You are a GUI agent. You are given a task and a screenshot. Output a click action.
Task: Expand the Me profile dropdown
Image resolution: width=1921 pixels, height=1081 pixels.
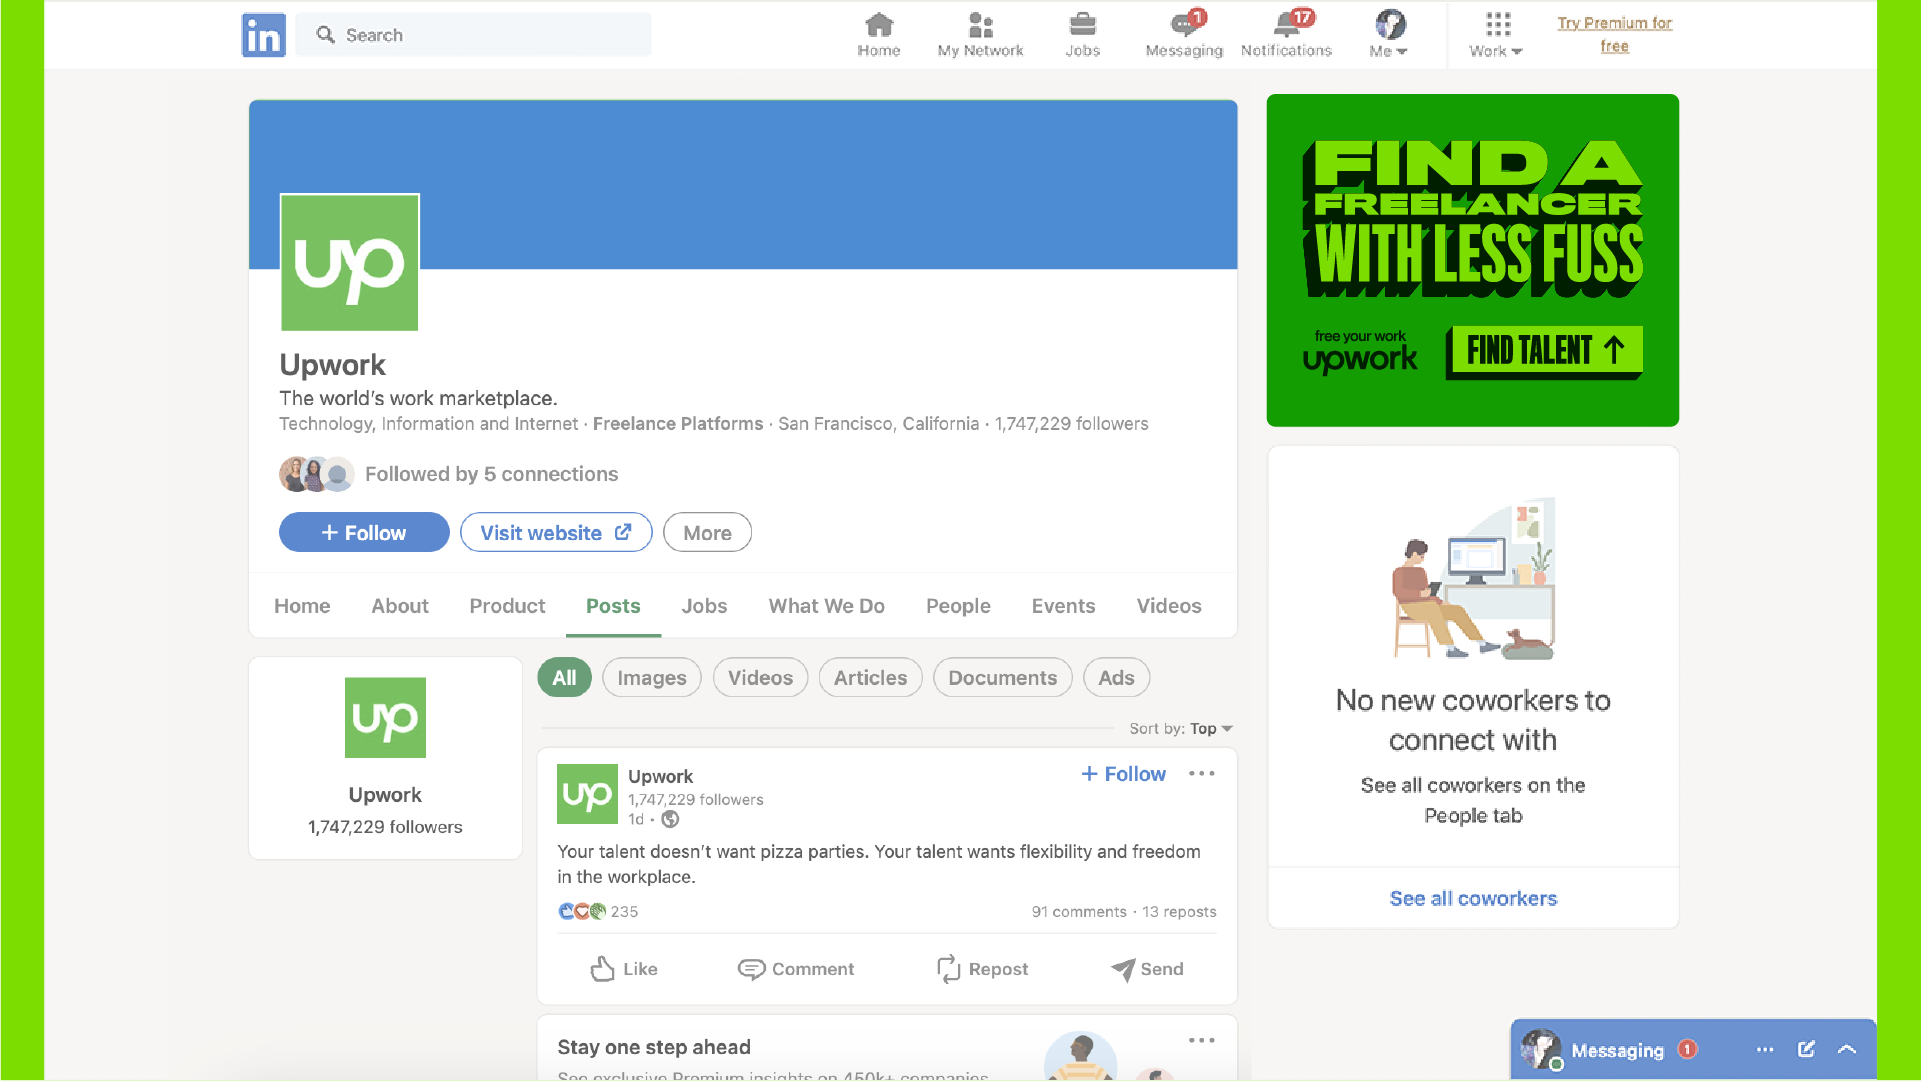(x=1389, y=34)
